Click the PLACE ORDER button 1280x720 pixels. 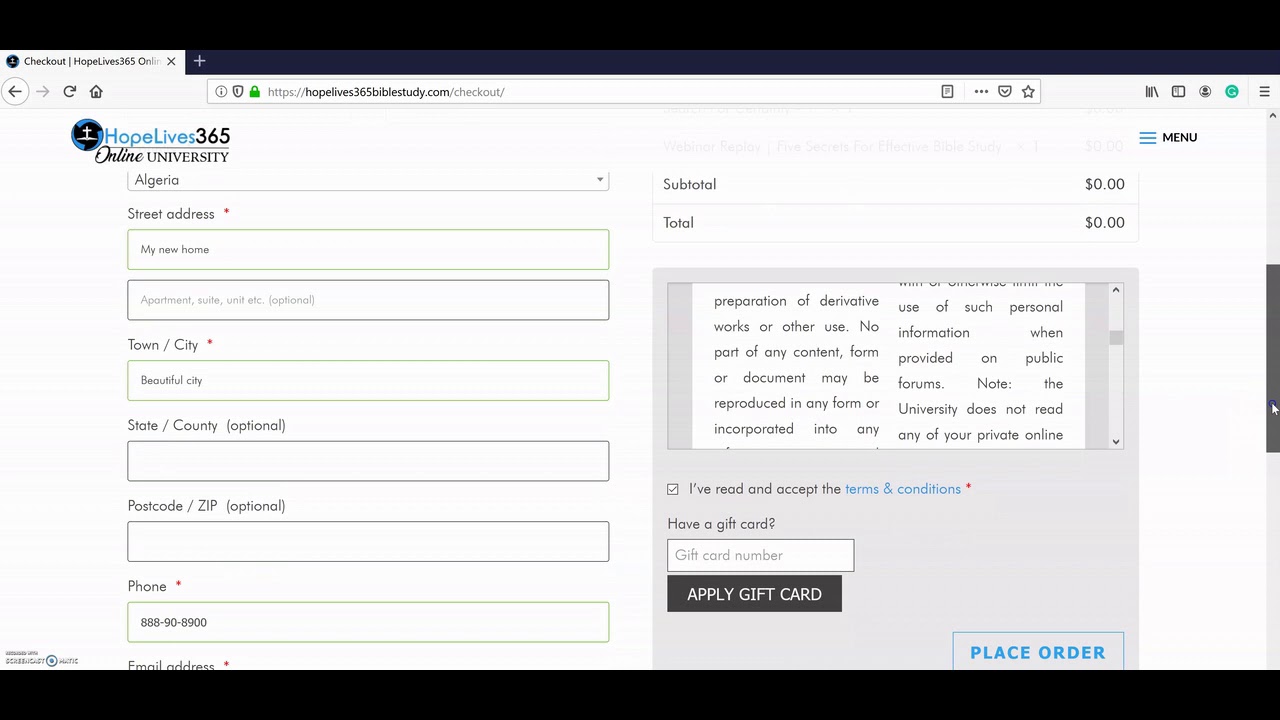1038,652
